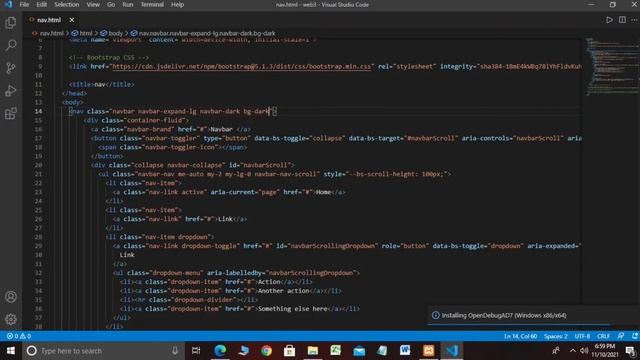Open the Manage gear icon
Viewport: 640px width, 360px height.
[x=11, y=319]
